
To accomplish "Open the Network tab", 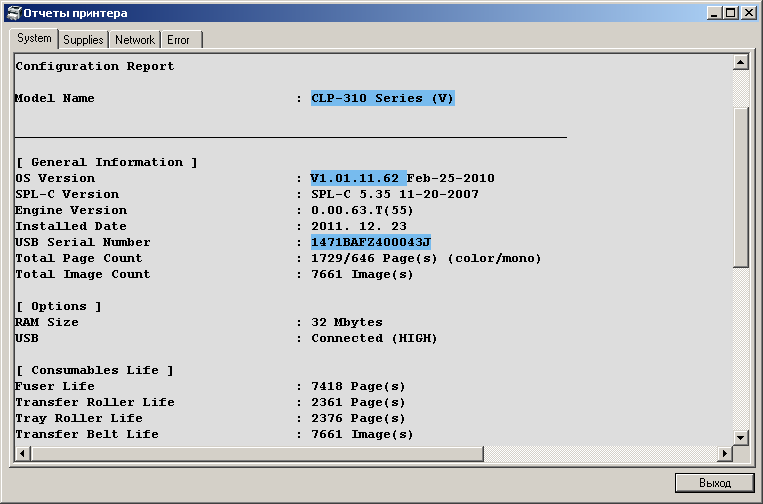I will [x=135, y=40].
